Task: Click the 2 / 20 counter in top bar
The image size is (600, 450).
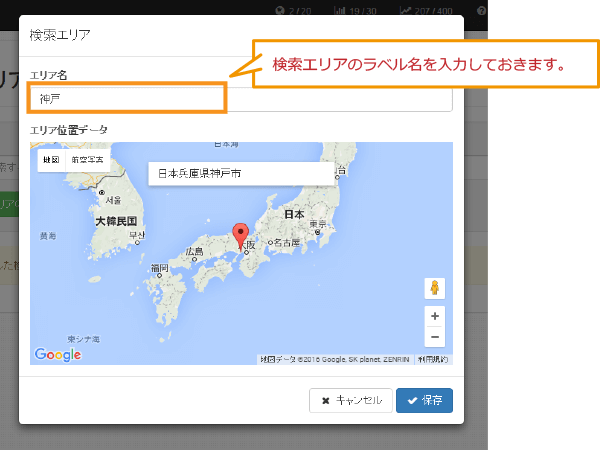Action: [293, 11]
